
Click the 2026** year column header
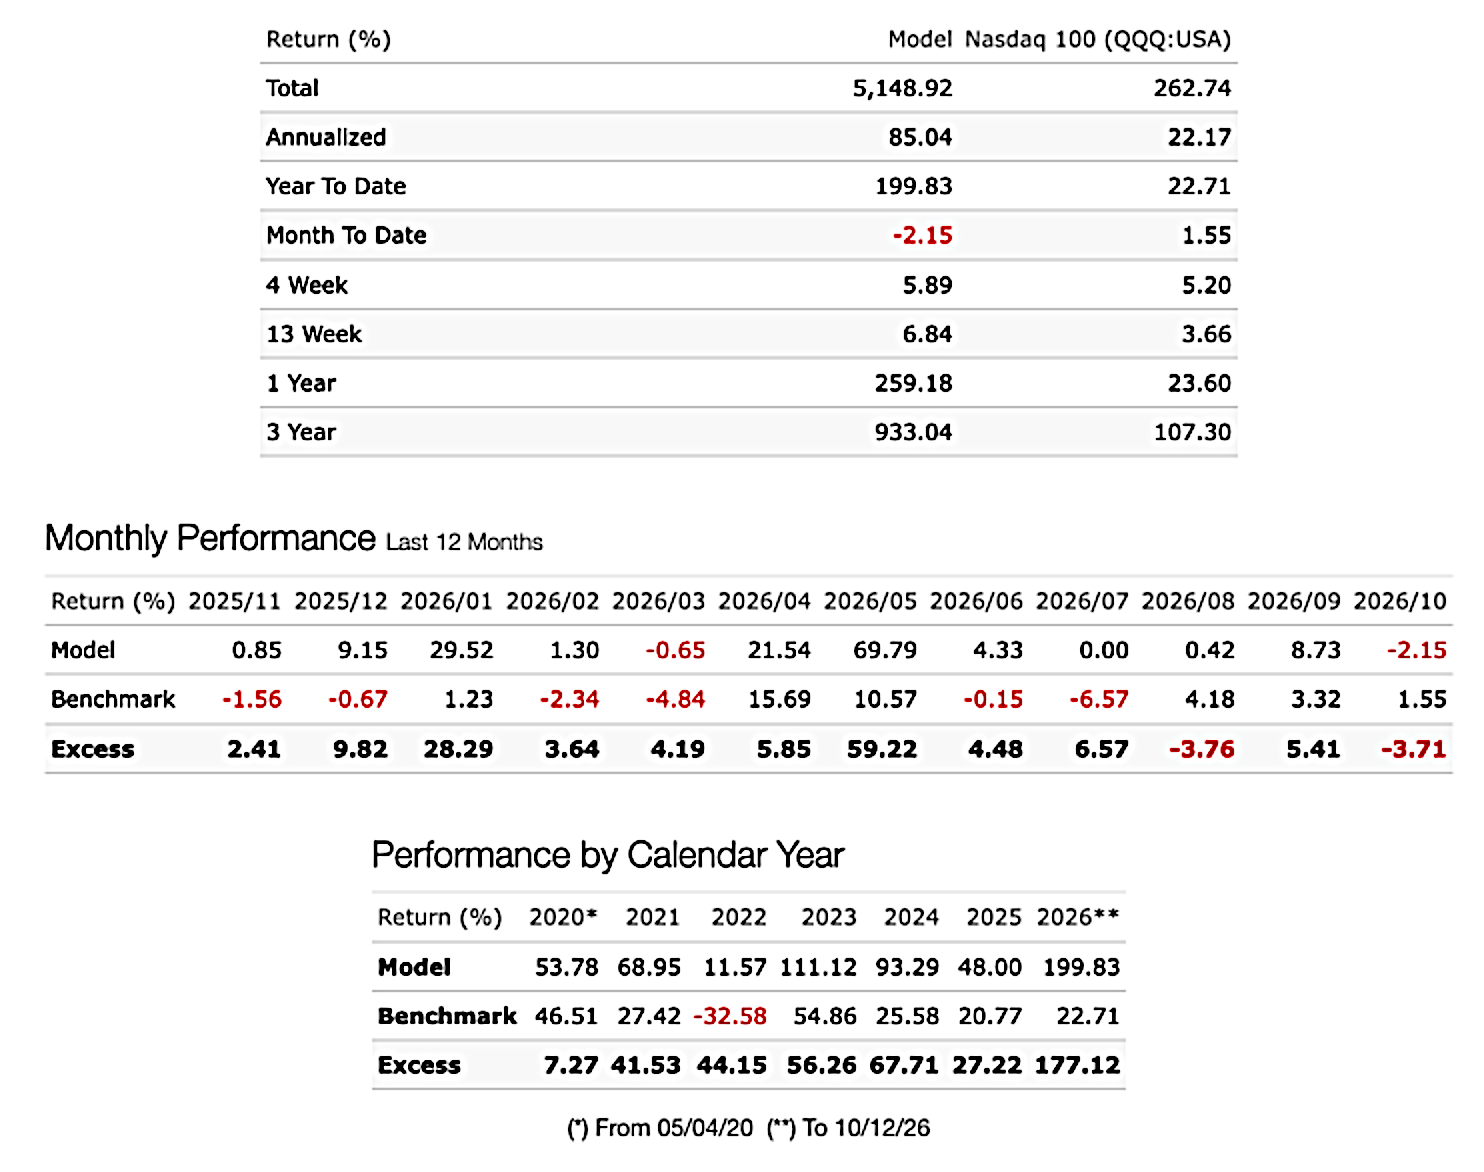1078,917
